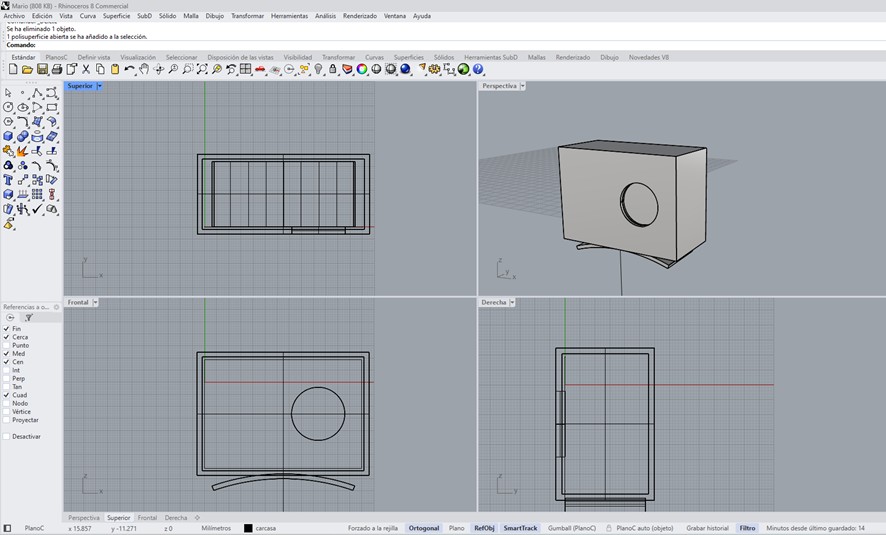Choose the Circle tool in sidebar
The width and height of the screenshot is (886, 535).
click(9, 108)
